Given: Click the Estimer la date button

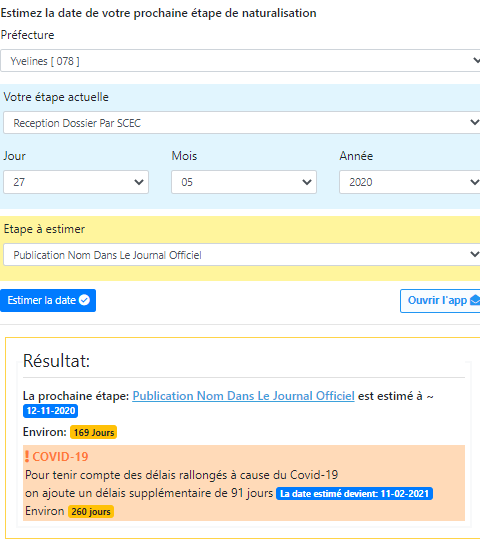Looking at the screenshot, I should click(48, 300).
